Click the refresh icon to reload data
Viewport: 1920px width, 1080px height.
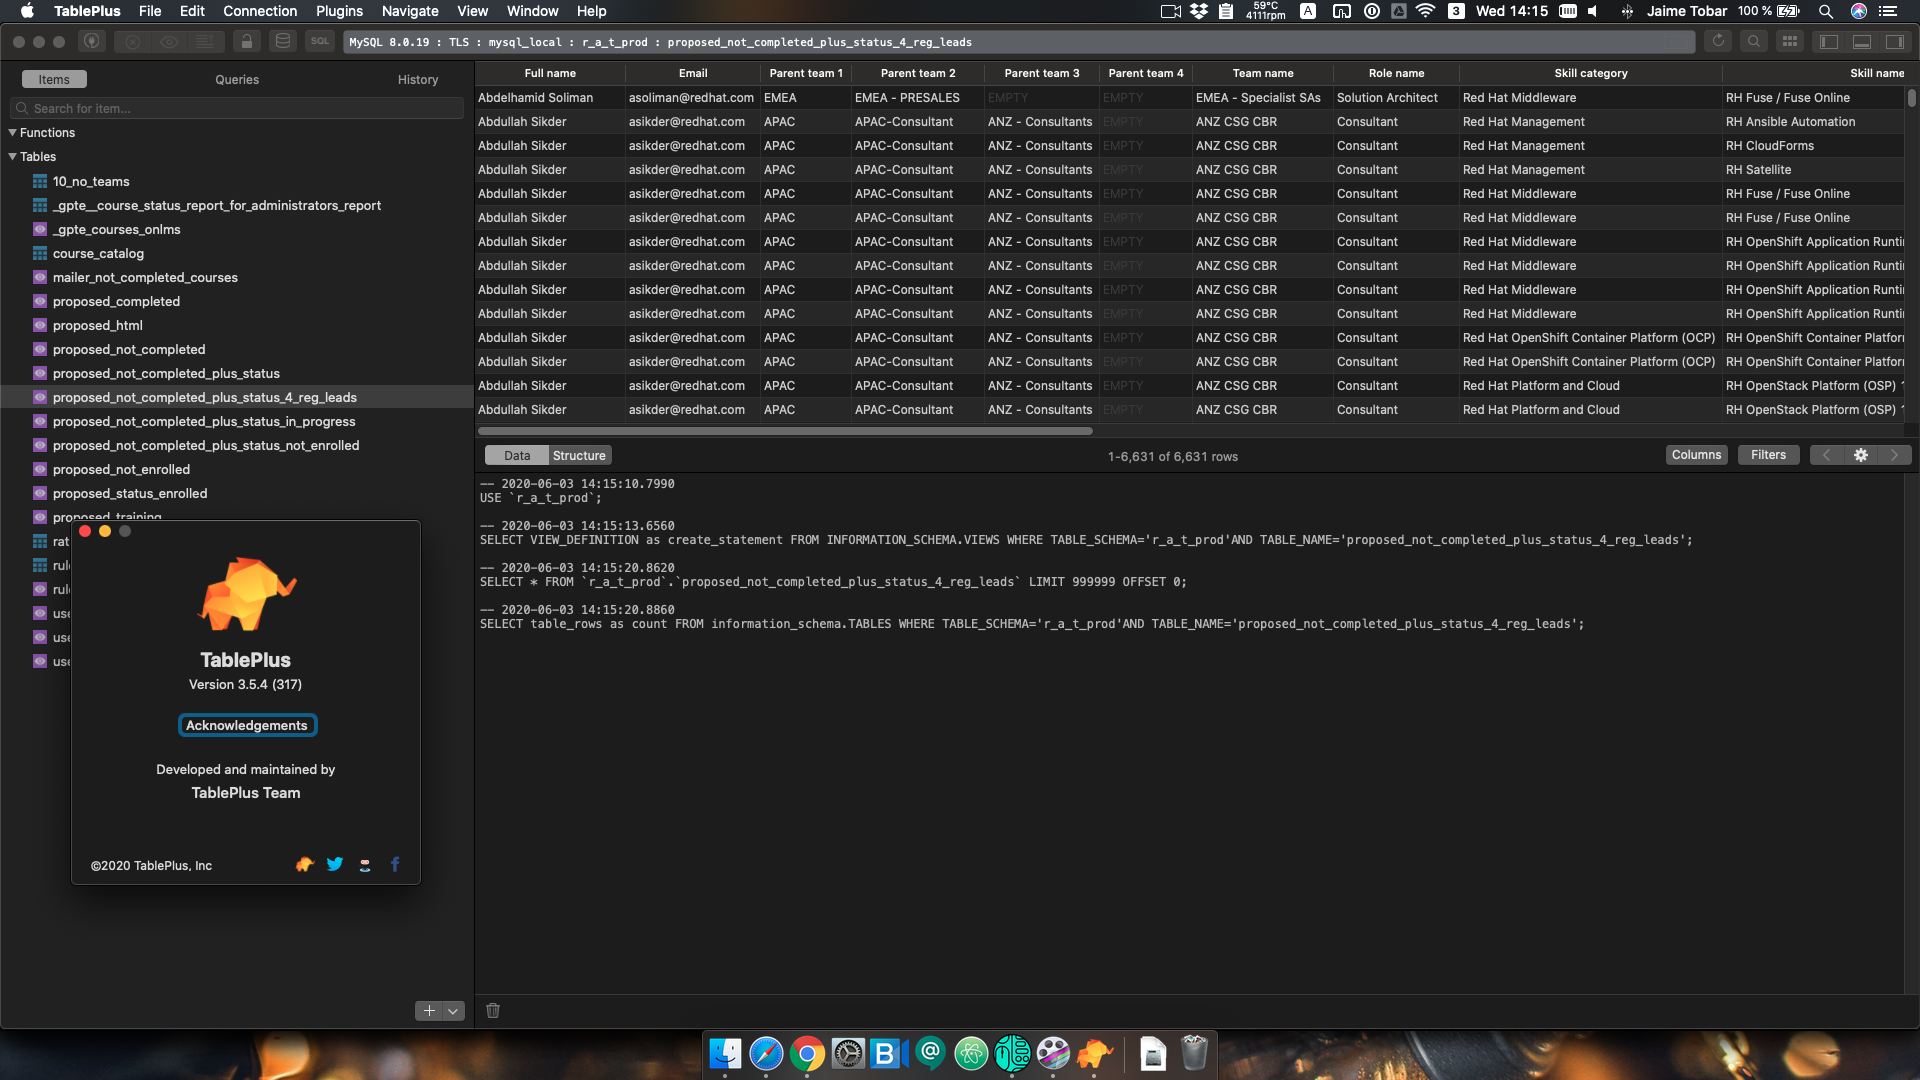[x=1718, y=41]
